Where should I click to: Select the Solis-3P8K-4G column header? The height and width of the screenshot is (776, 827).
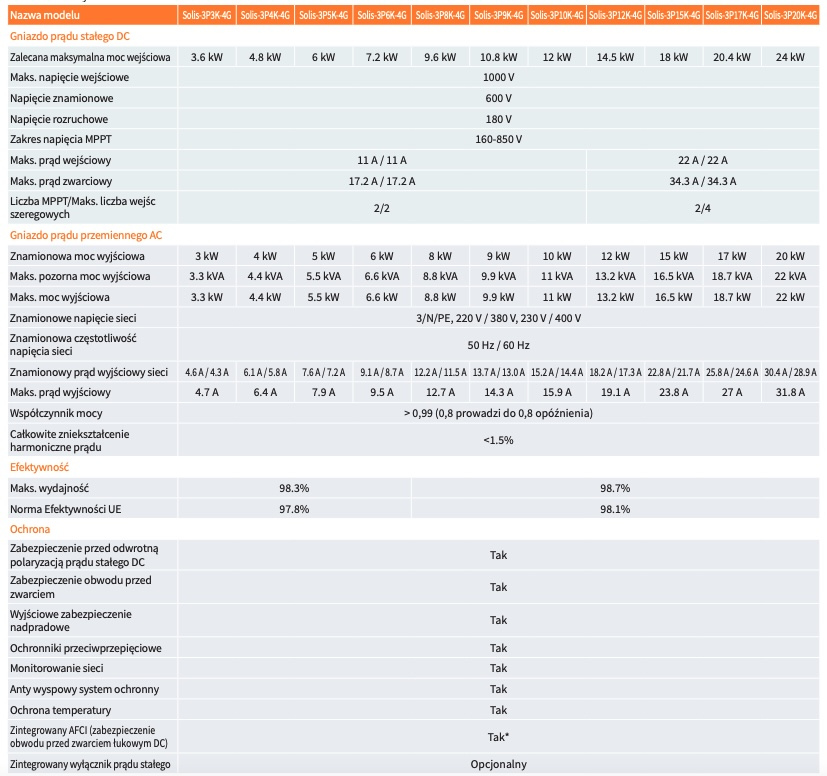coord(440,15)
